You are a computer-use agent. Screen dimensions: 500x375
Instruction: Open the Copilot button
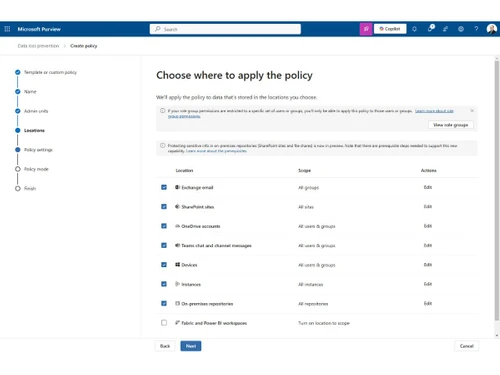pos(390,29)
